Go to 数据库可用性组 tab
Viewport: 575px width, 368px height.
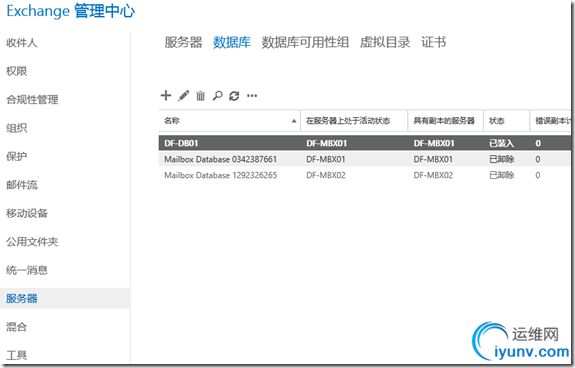tap(305, 42)
